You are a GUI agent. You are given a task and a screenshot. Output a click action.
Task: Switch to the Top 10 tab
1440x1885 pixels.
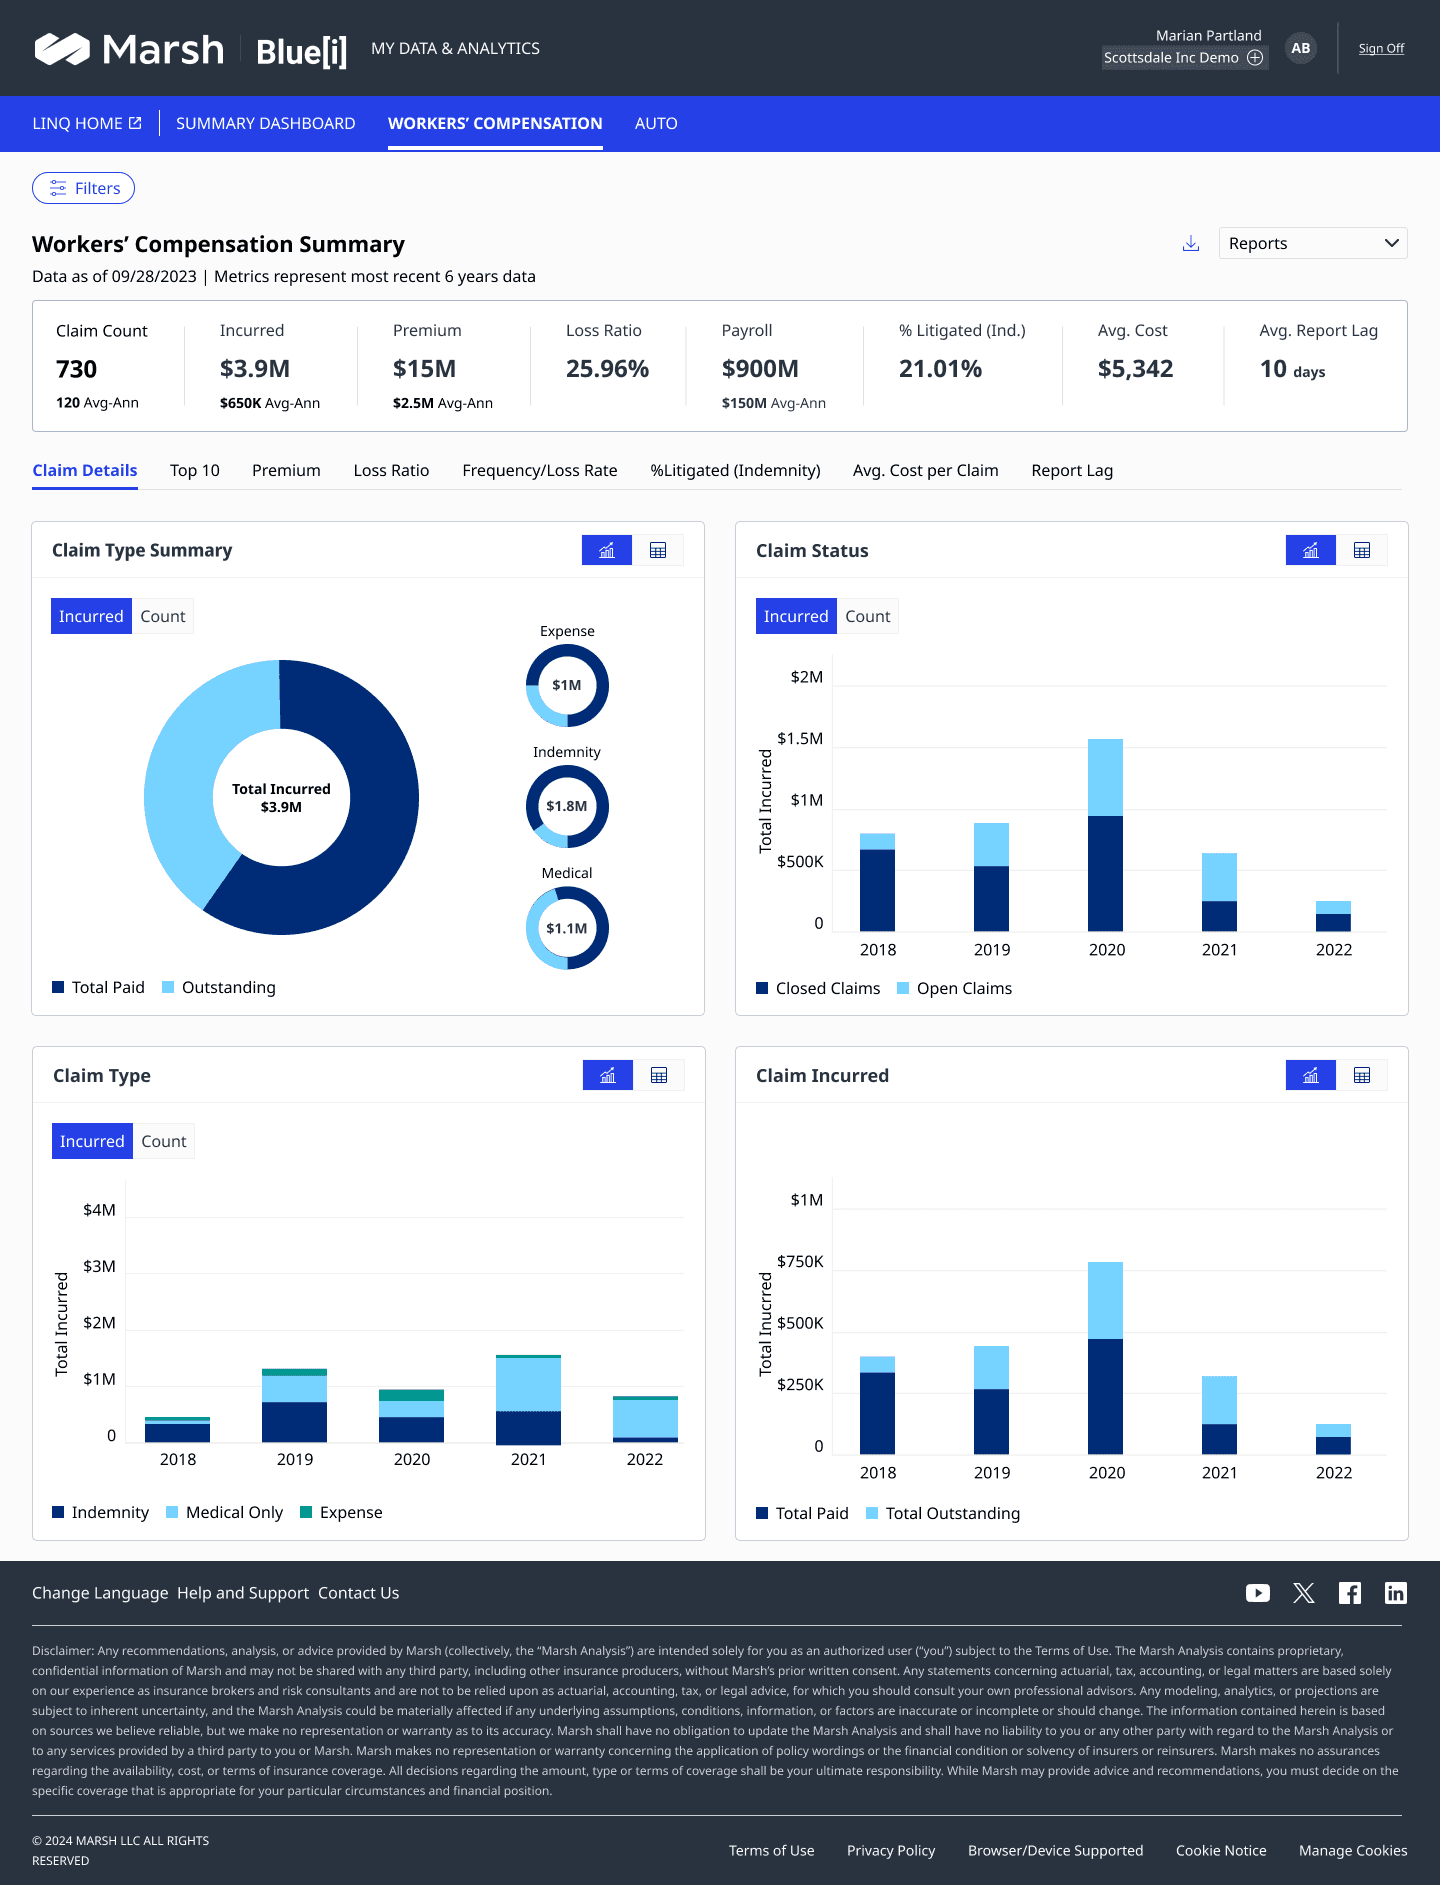click(195, 470)
